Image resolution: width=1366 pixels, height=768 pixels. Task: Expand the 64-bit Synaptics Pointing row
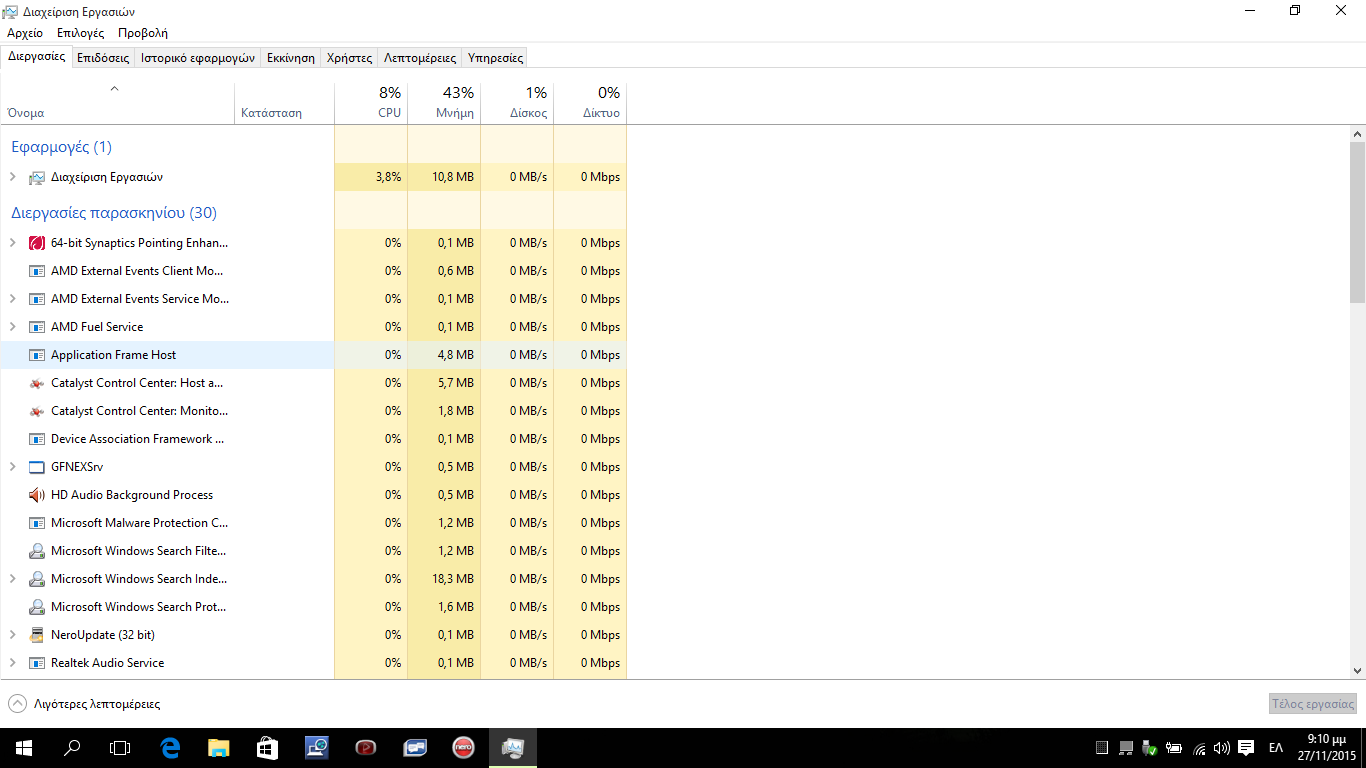coord(12,243)
